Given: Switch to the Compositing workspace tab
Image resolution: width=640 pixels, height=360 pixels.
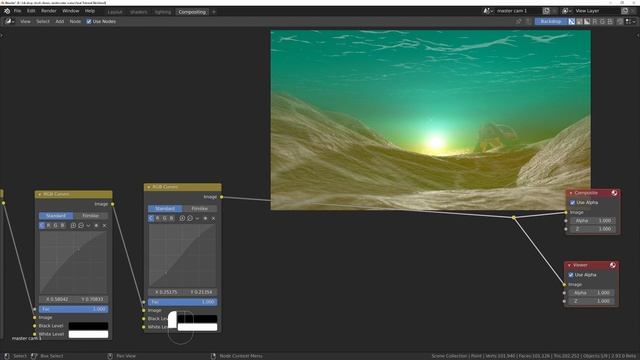Looking at the screenshot, I should pyautogui.click(x=192, y=12).
